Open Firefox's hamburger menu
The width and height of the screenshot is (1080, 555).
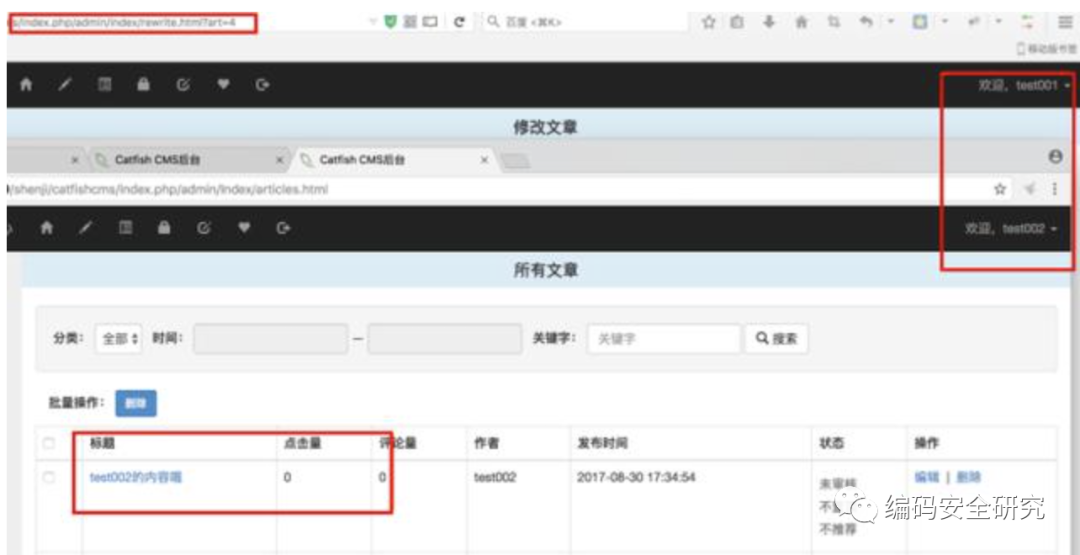coord(1065,22)
